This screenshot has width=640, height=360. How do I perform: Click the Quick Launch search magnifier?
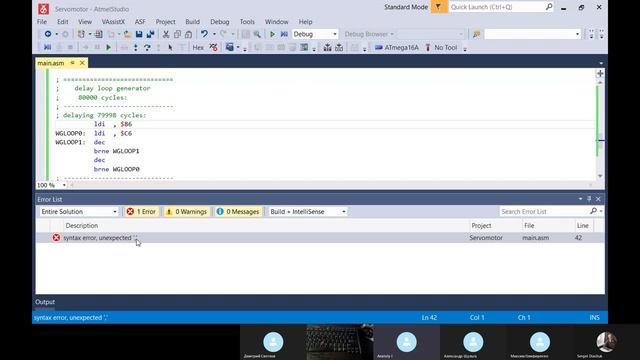549,7
